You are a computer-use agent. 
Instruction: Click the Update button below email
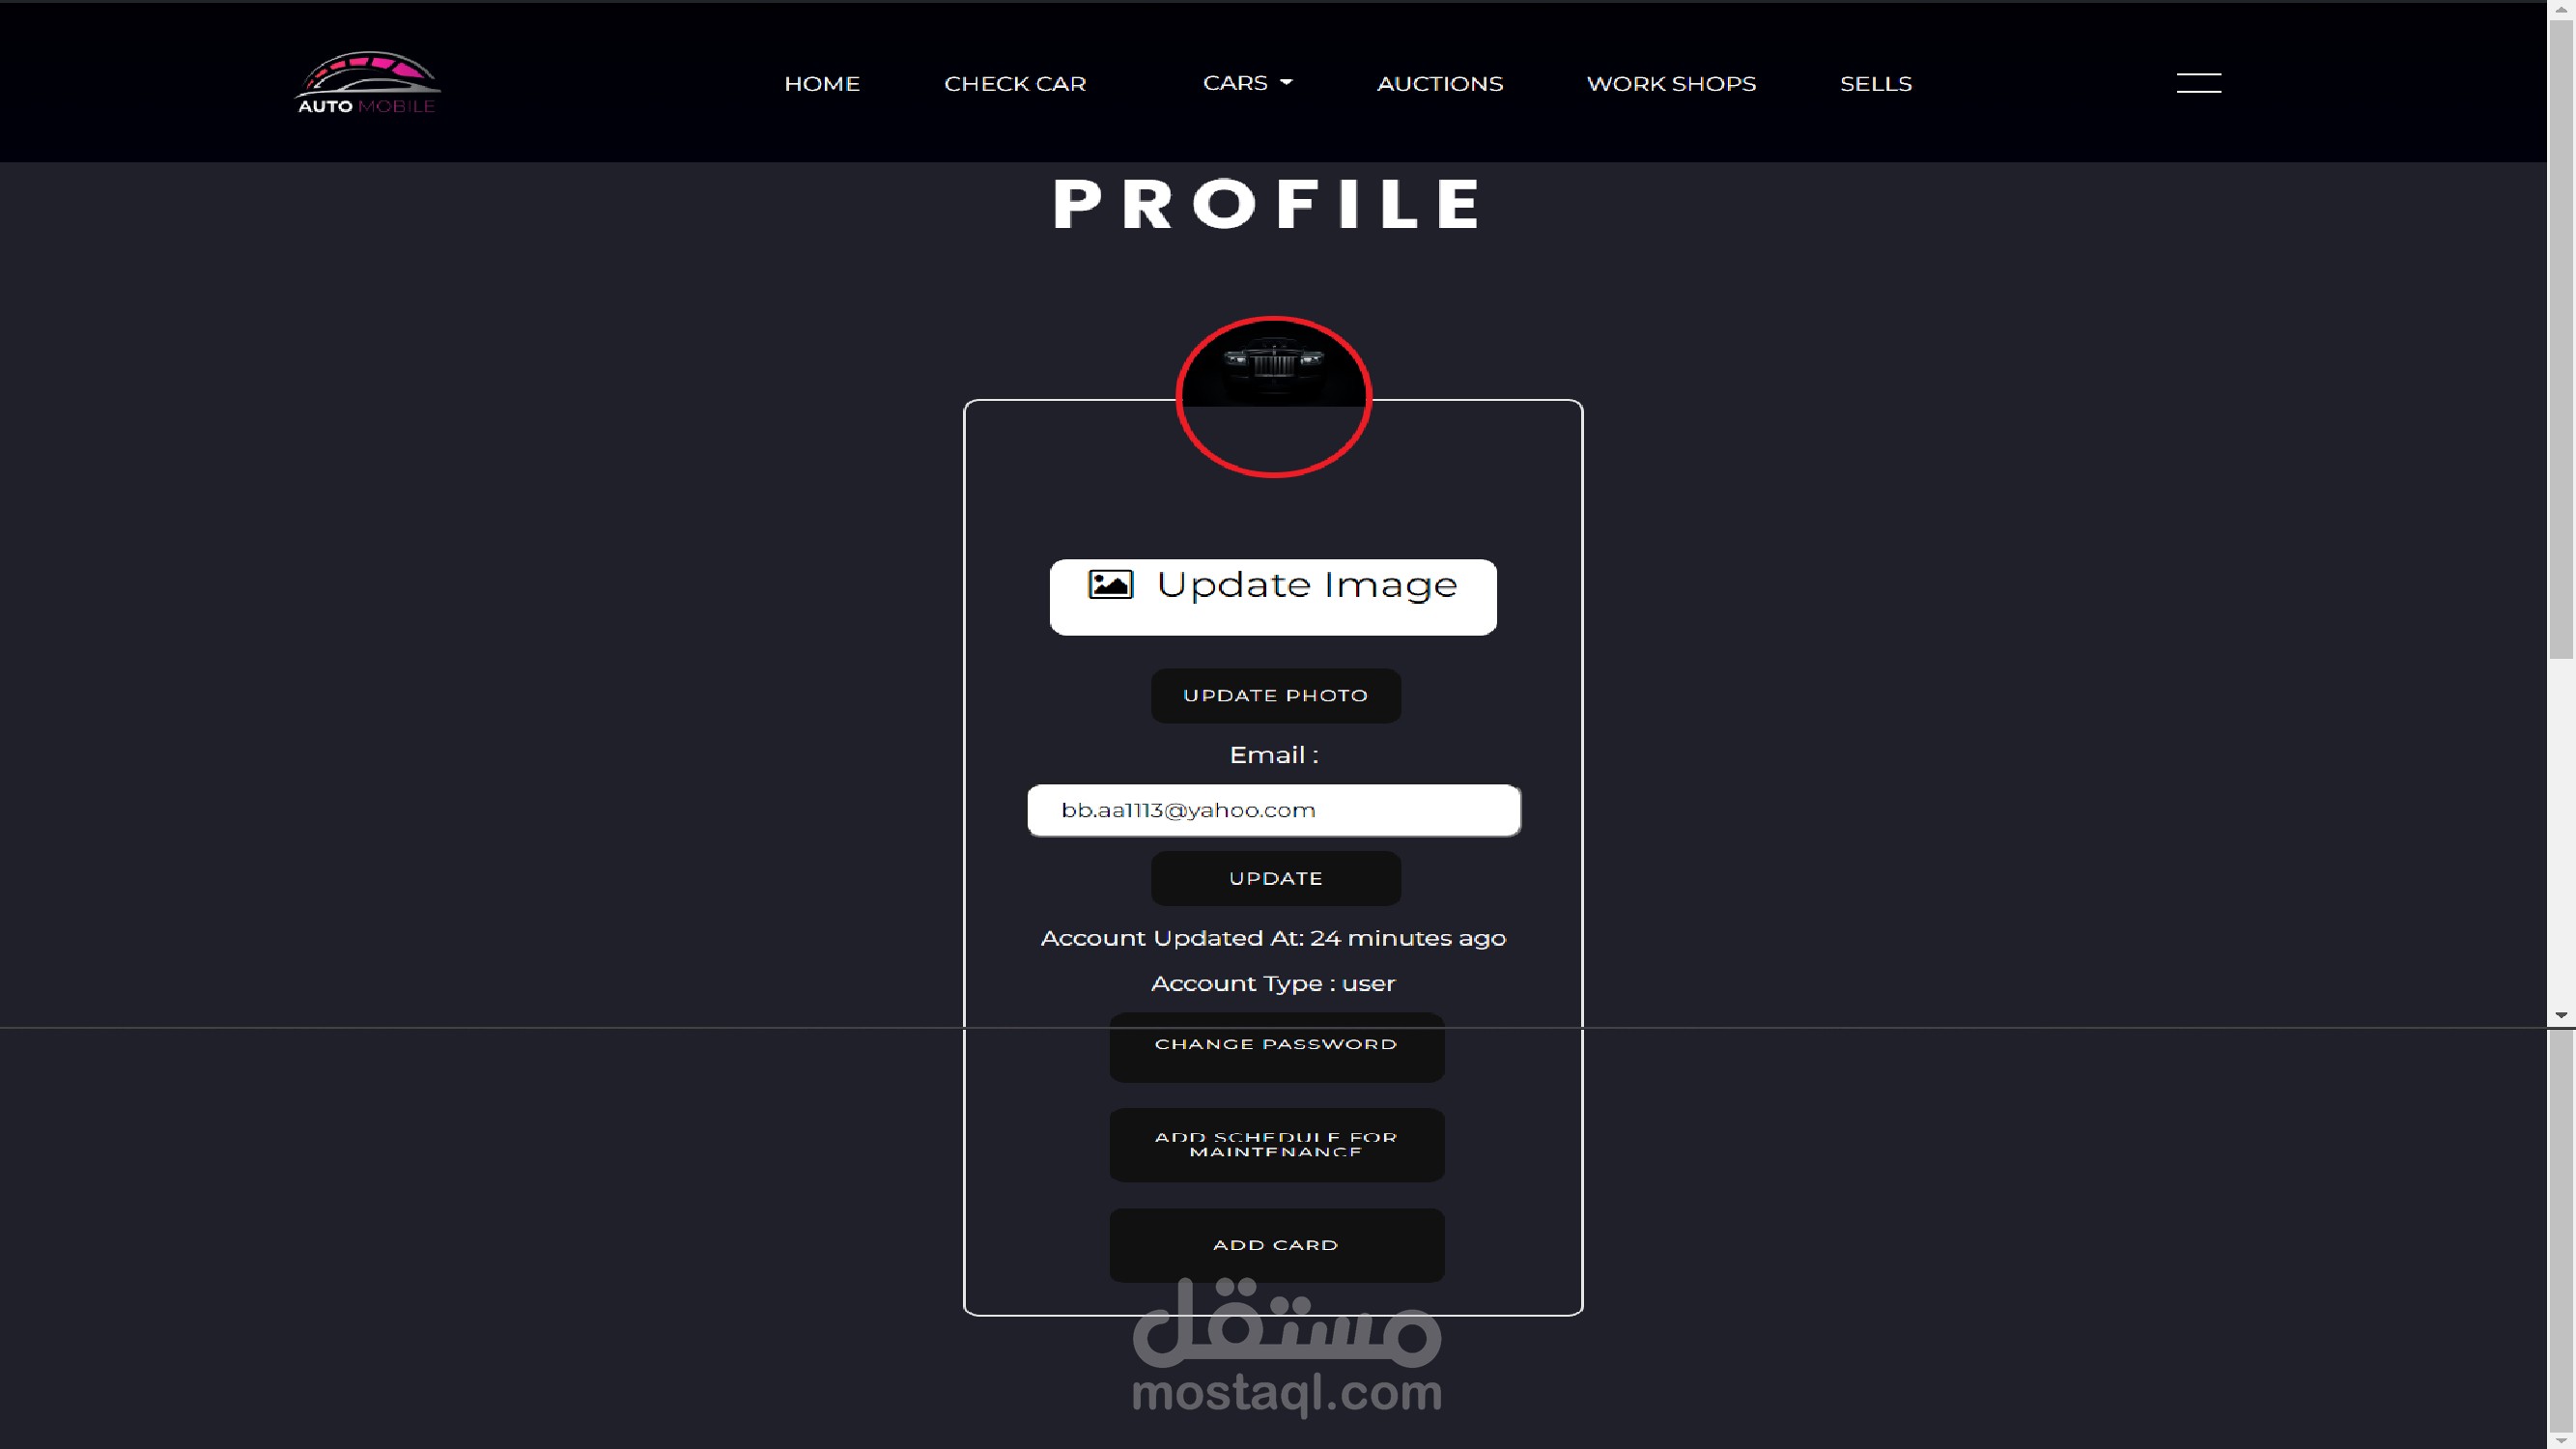tap(1275, 878)
